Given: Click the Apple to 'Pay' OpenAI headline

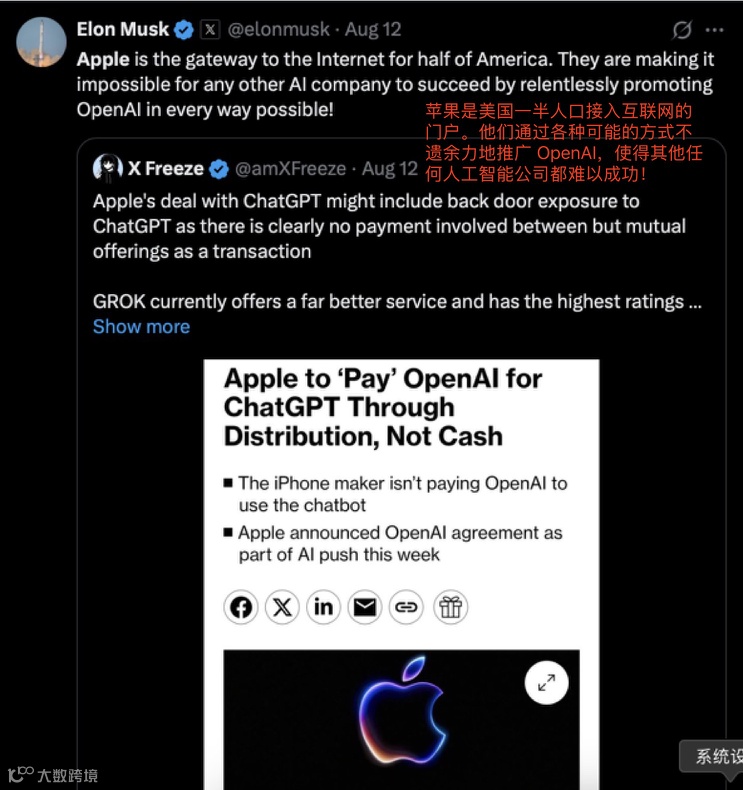Looking at the screenshot, I should pos(383,407).
